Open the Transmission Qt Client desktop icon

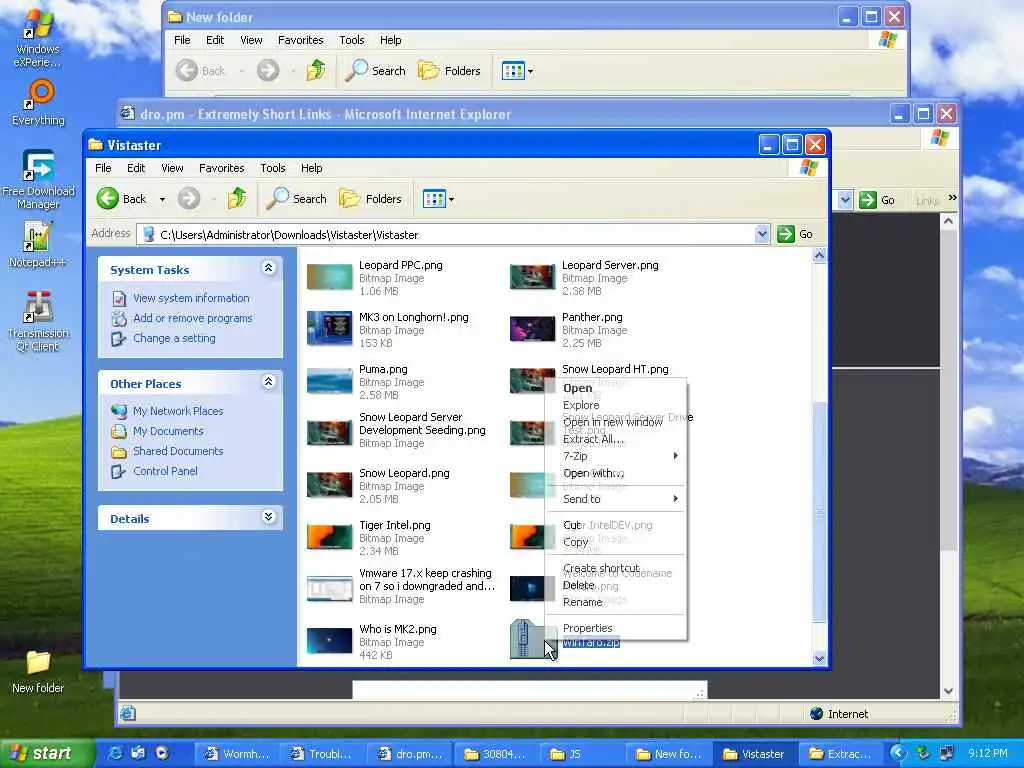(38, 321)
